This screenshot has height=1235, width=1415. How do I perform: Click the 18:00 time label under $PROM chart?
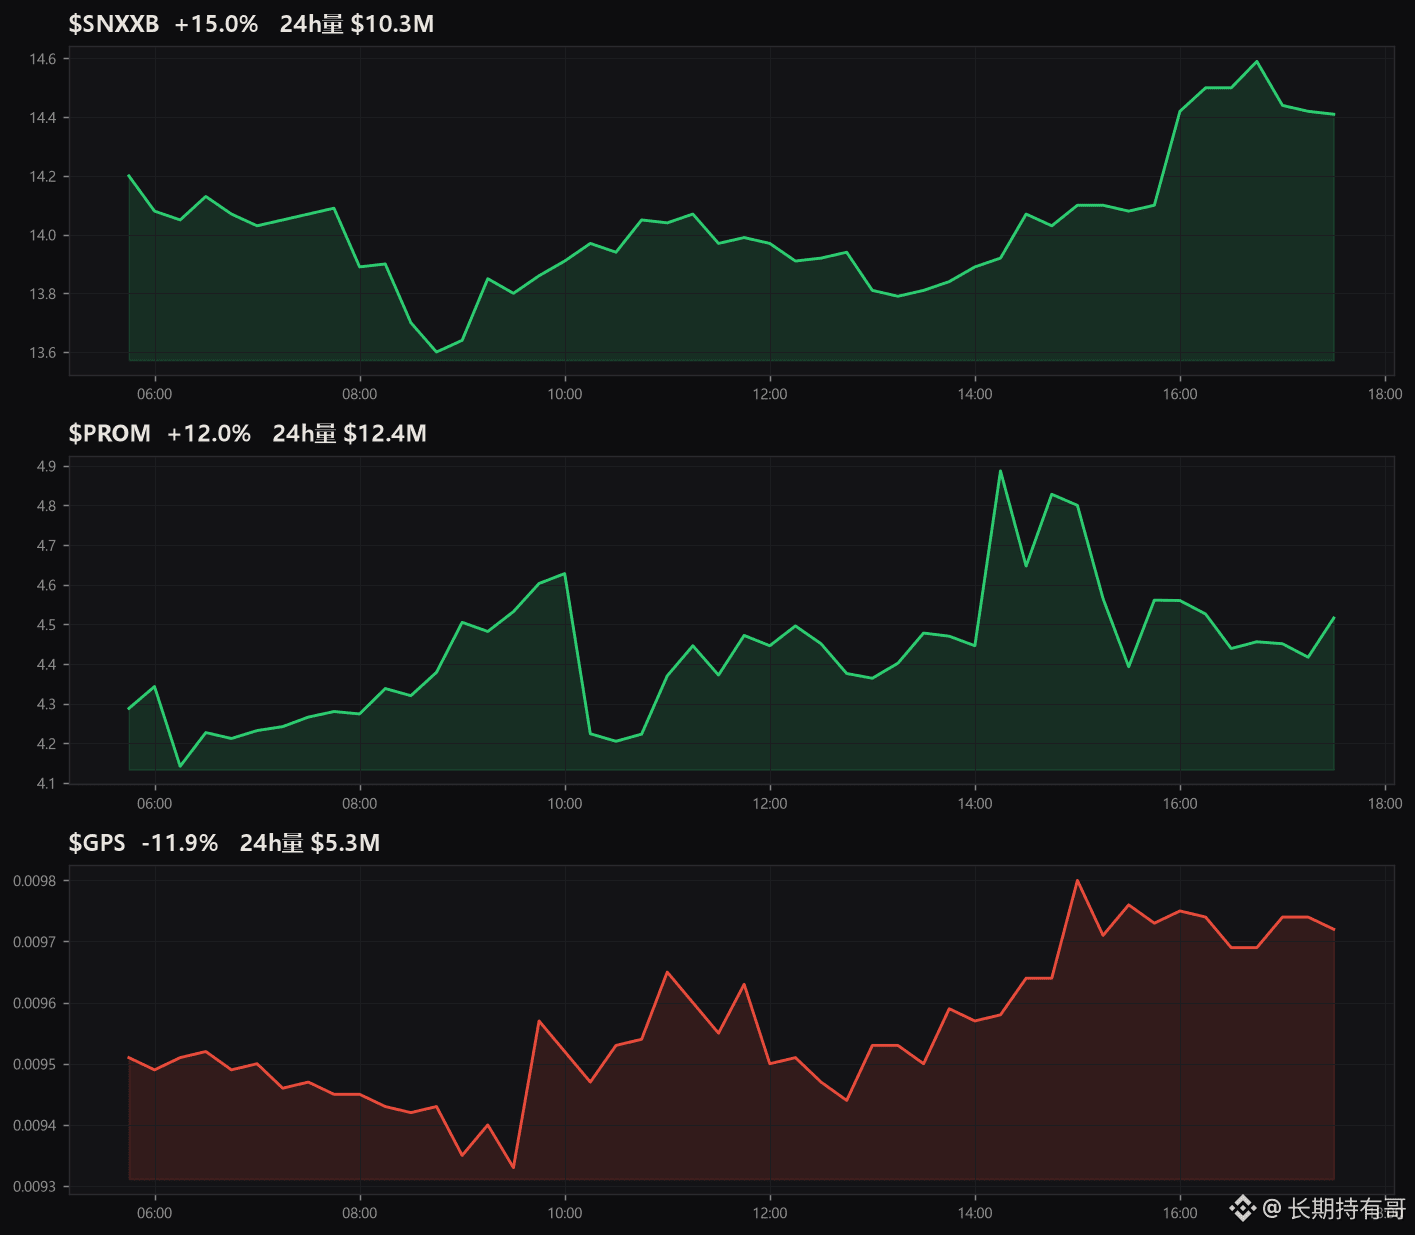(1385, 803)
